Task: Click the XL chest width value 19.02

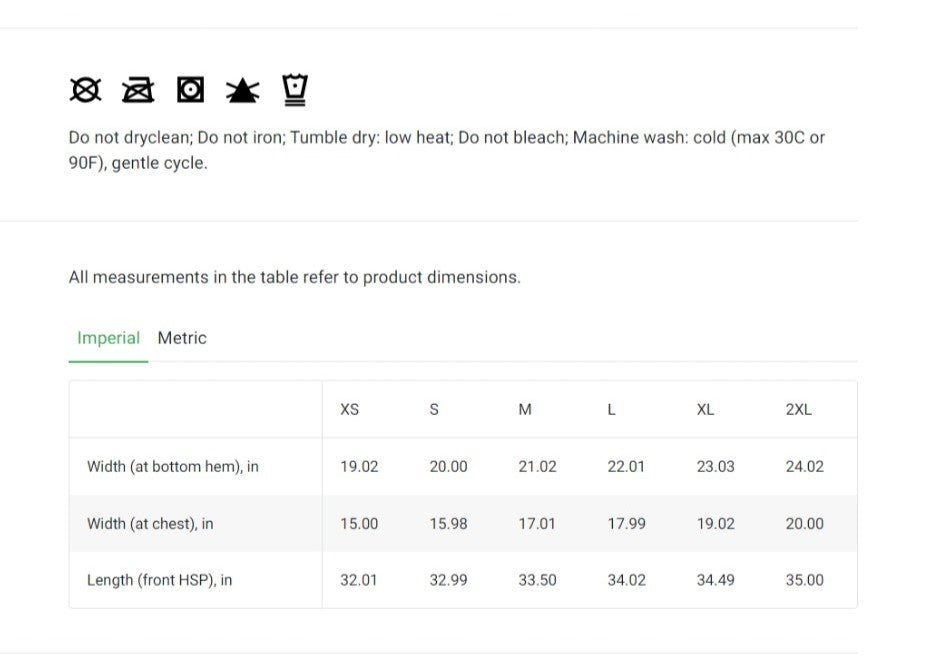Action: coord(715,523)
